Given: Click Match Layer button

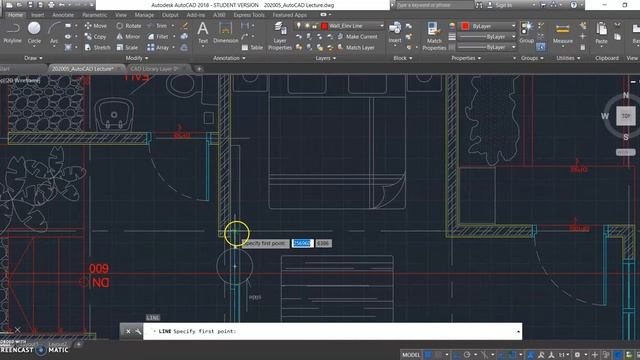Looking at the screenshot, I should tap(356, 47).
